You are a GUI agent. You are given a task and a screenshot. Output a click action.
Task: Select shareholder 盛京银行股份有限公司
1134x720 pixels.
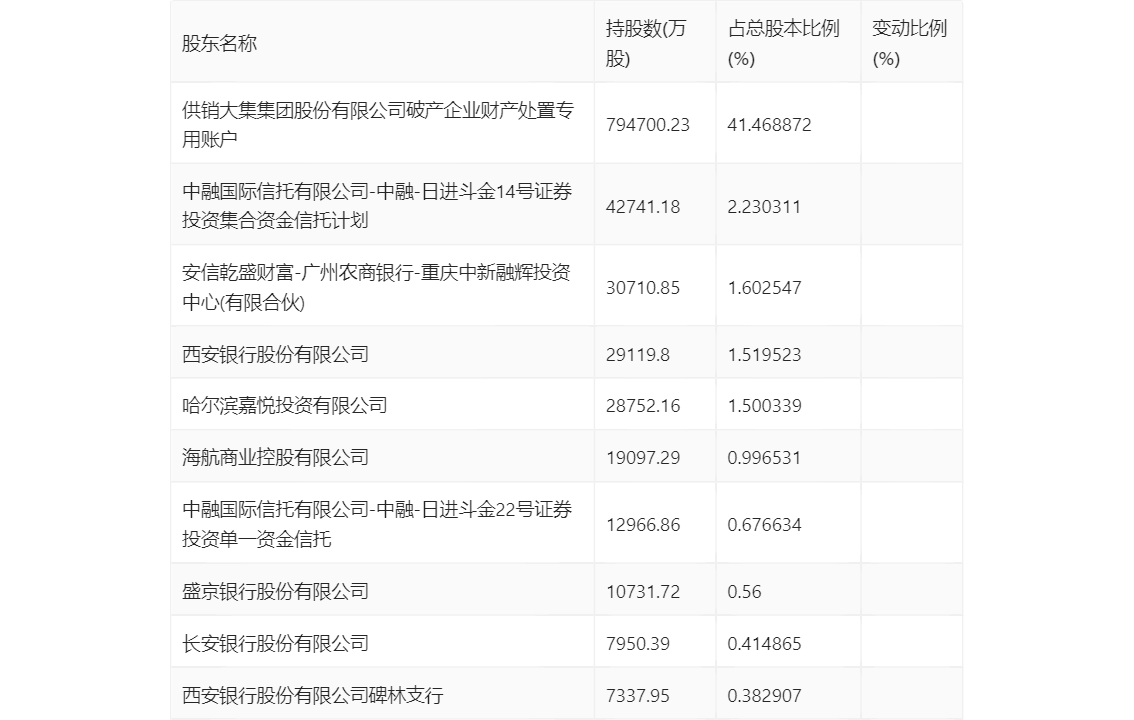click(x=276, y=591)
